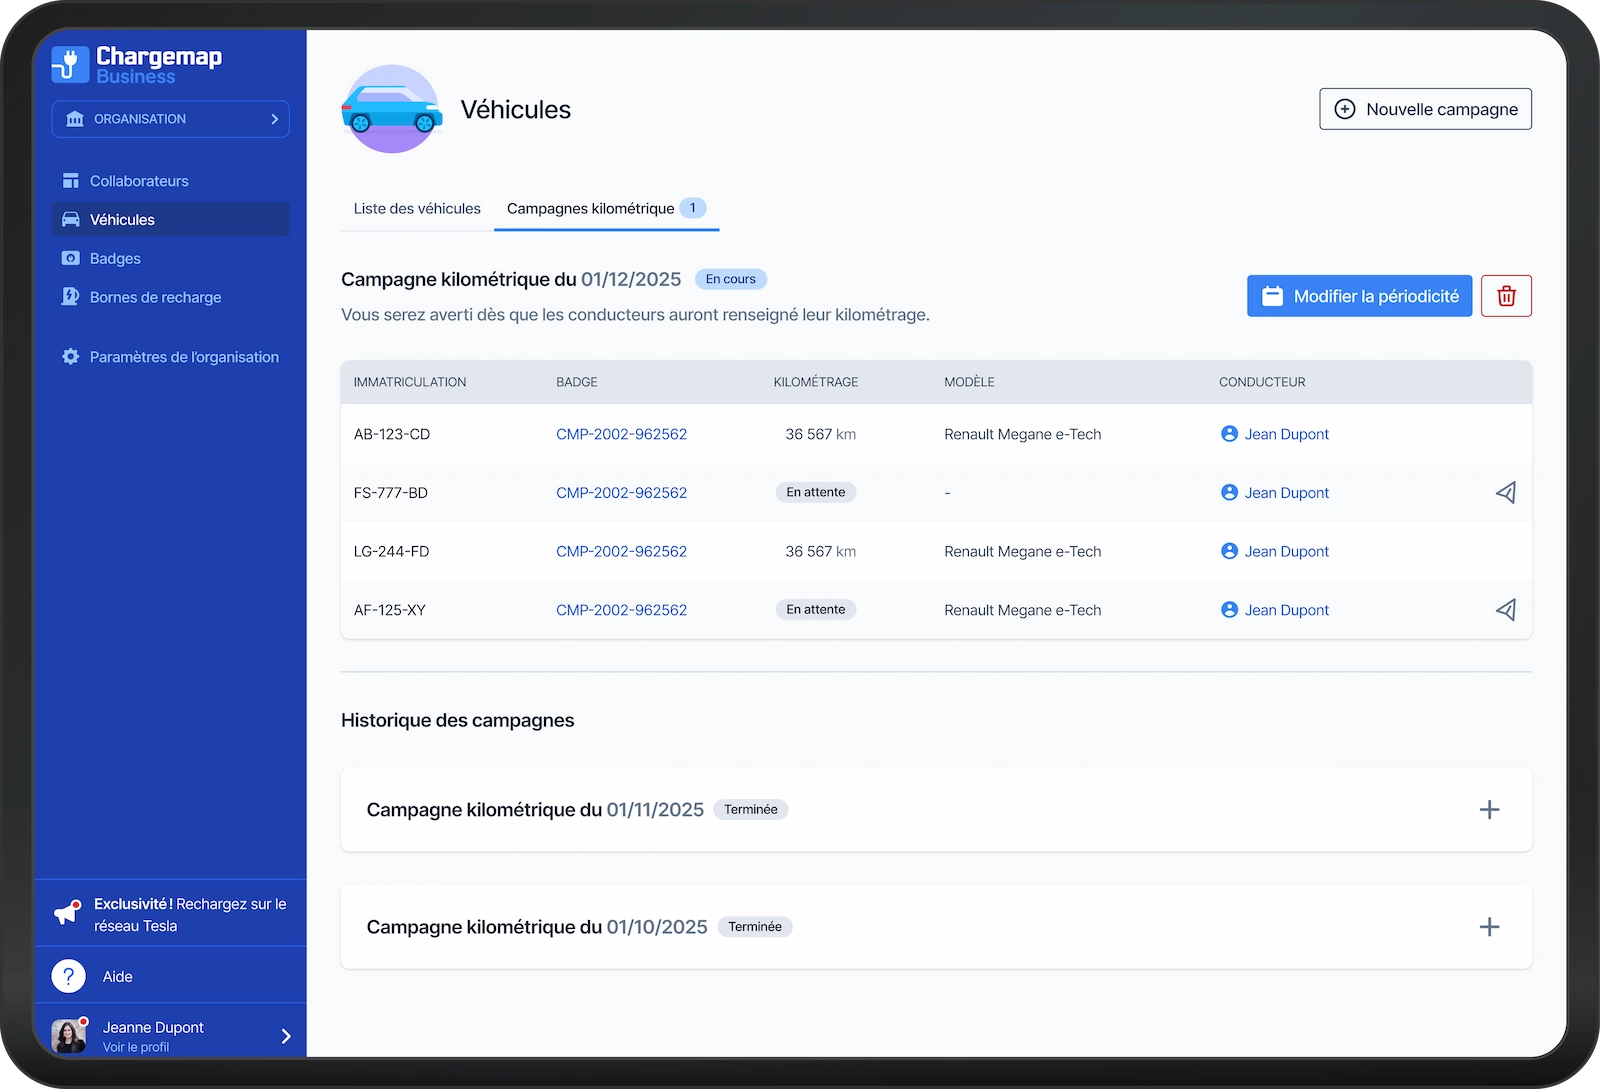Viewport: 1600px width, 1089px height.
Task: Click the BADGE column header
Action: click(577, 382)
